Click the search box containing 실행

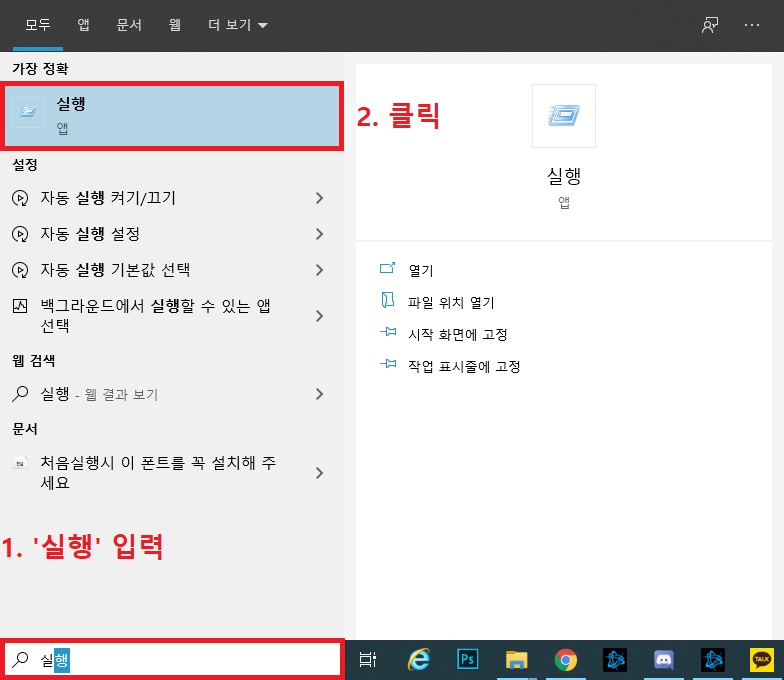click(172, 659)
